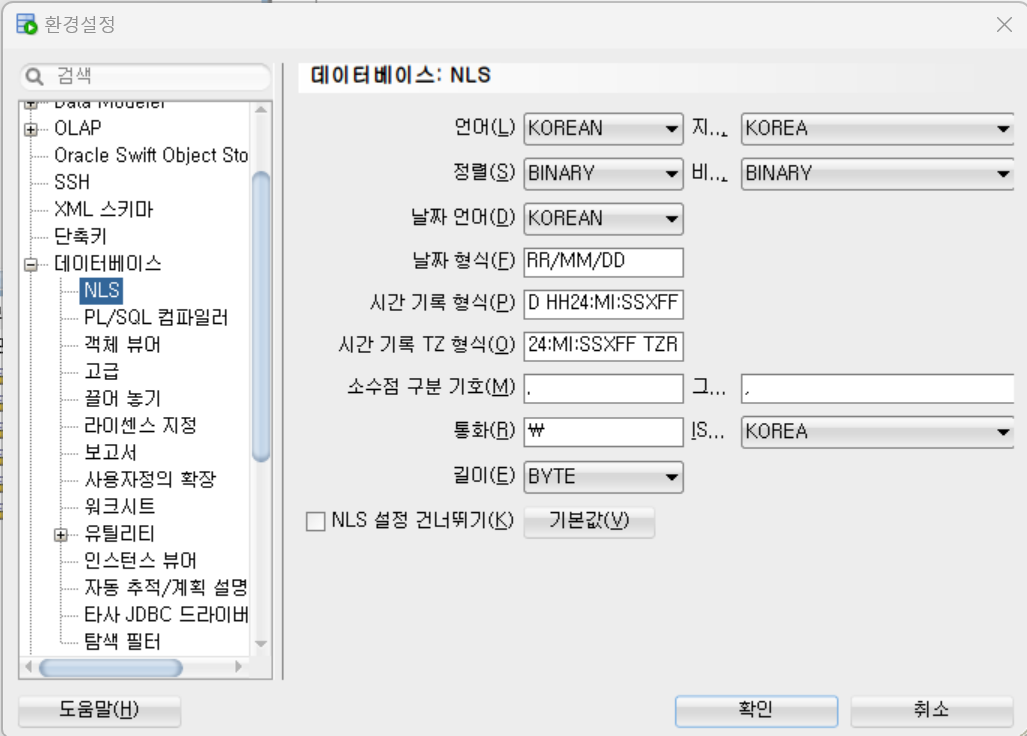Select the NLS tree item
The width and height of the screenshot is (1027, 736).
point(102,290)
